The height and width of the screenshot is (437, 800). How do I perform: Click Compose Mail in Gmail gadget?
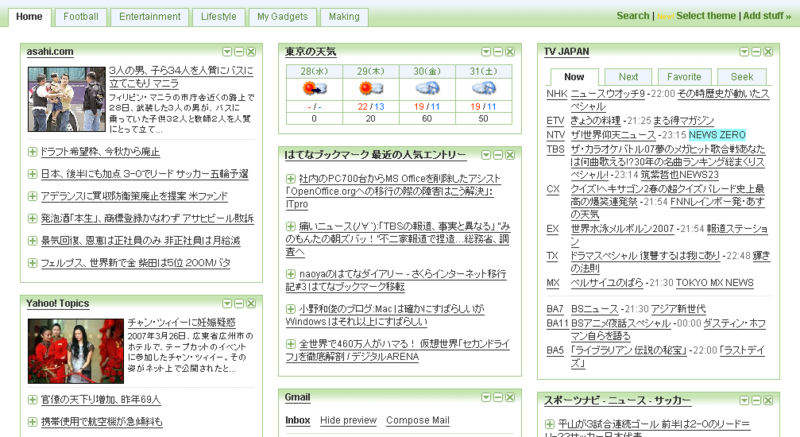click(417, 420)
